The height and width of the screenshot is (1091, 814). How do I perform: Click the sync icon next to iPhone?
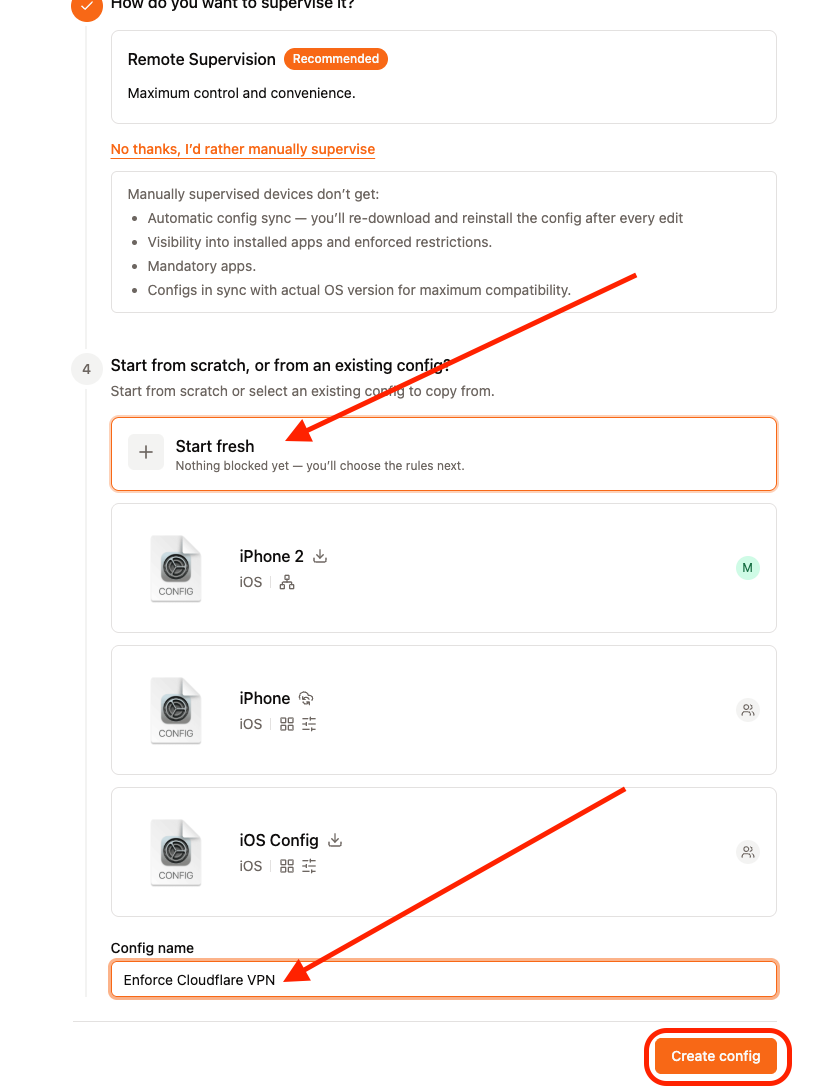click(x=306, y=698)
